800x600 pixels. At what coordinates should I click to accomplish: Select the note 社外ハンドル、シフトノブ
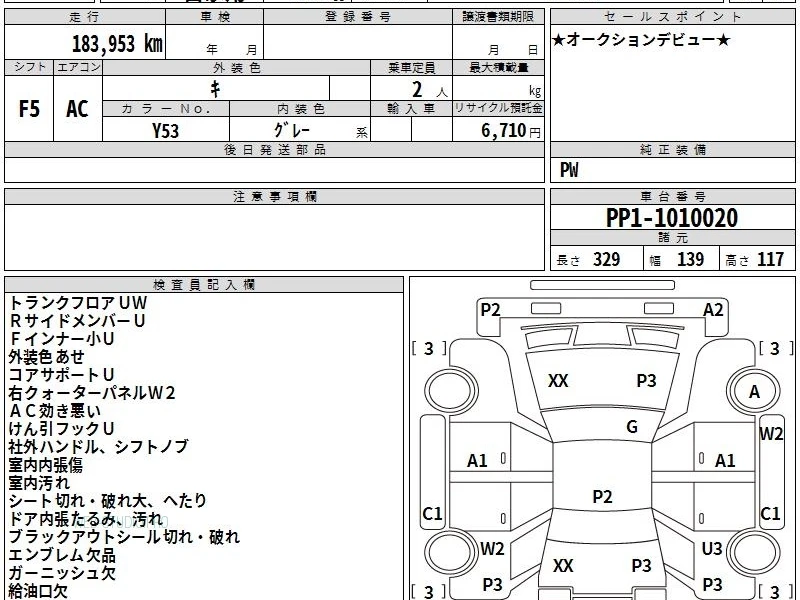coord(98,447)
